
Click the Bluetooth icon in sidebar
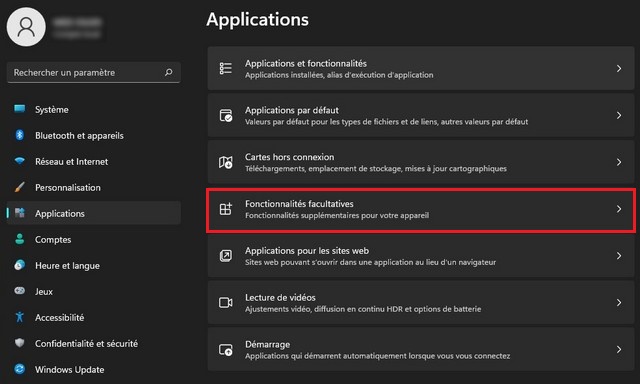[x=20, y=135]
